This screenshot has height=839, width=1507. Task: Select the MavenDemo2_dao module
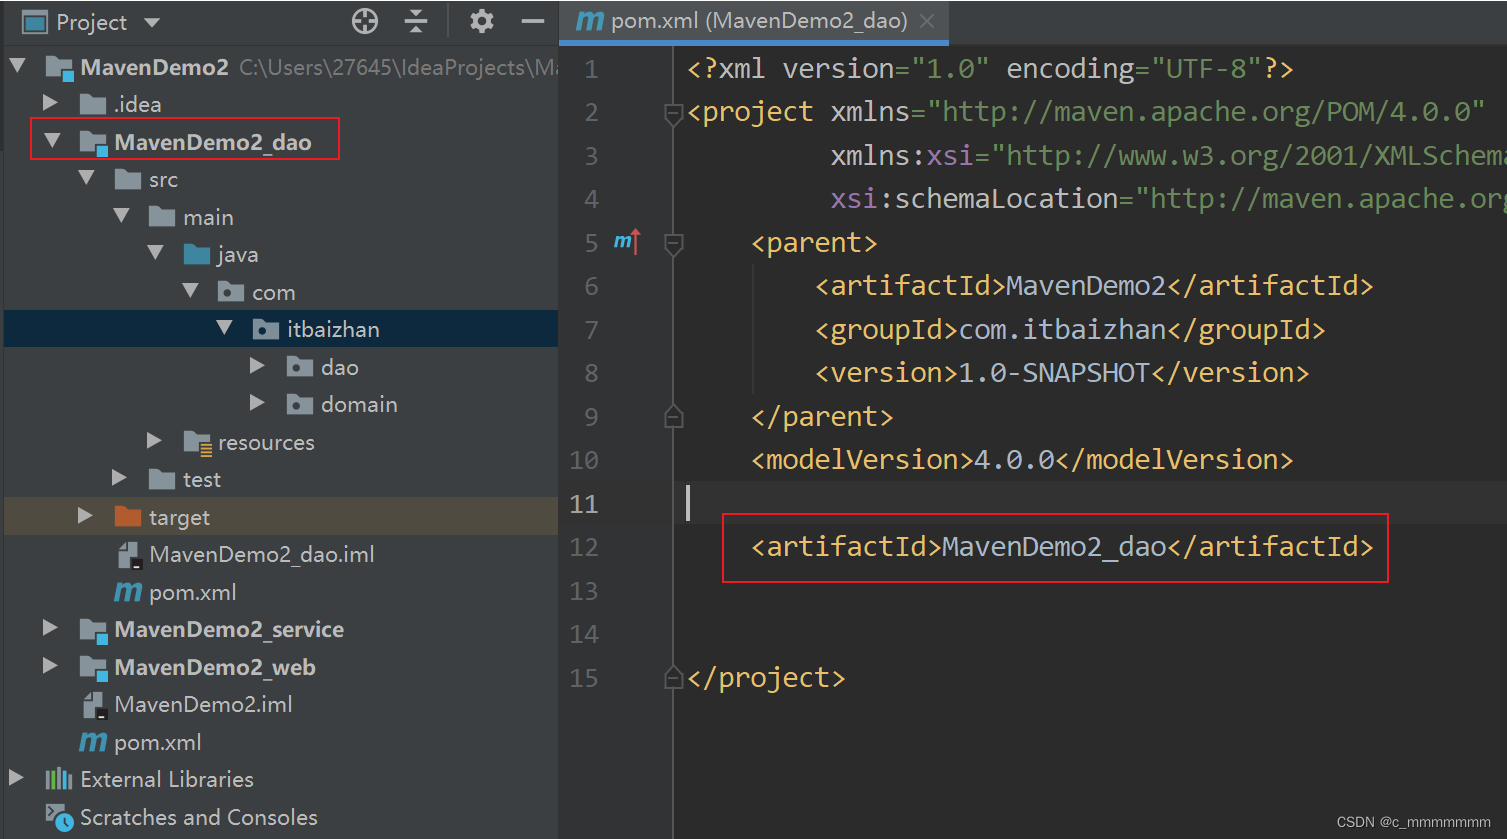coord(213,142)
